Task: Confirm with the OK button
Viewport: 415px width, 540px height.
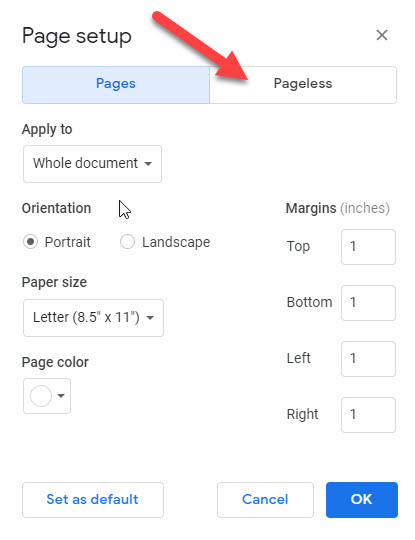Action: pyautogui.click(x=362, y=500)
